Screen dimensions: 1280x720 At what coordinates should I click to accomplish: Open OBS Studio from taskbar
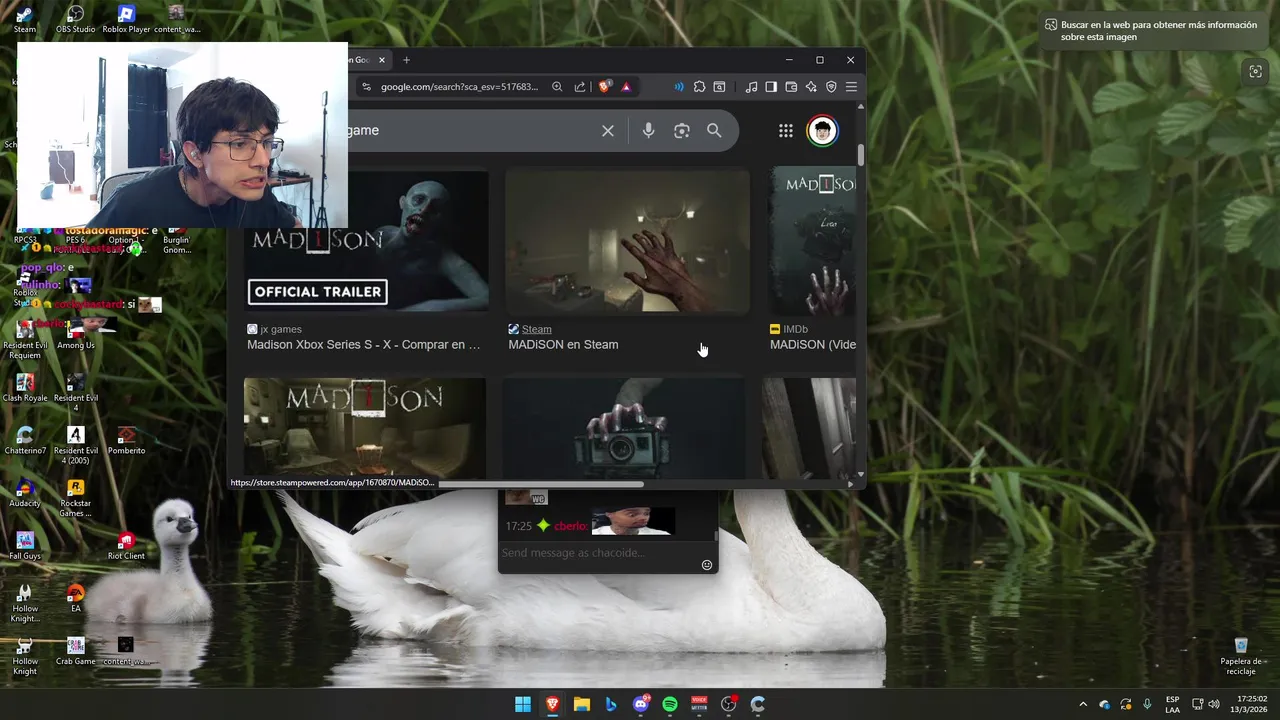click(x=728, y=704)
